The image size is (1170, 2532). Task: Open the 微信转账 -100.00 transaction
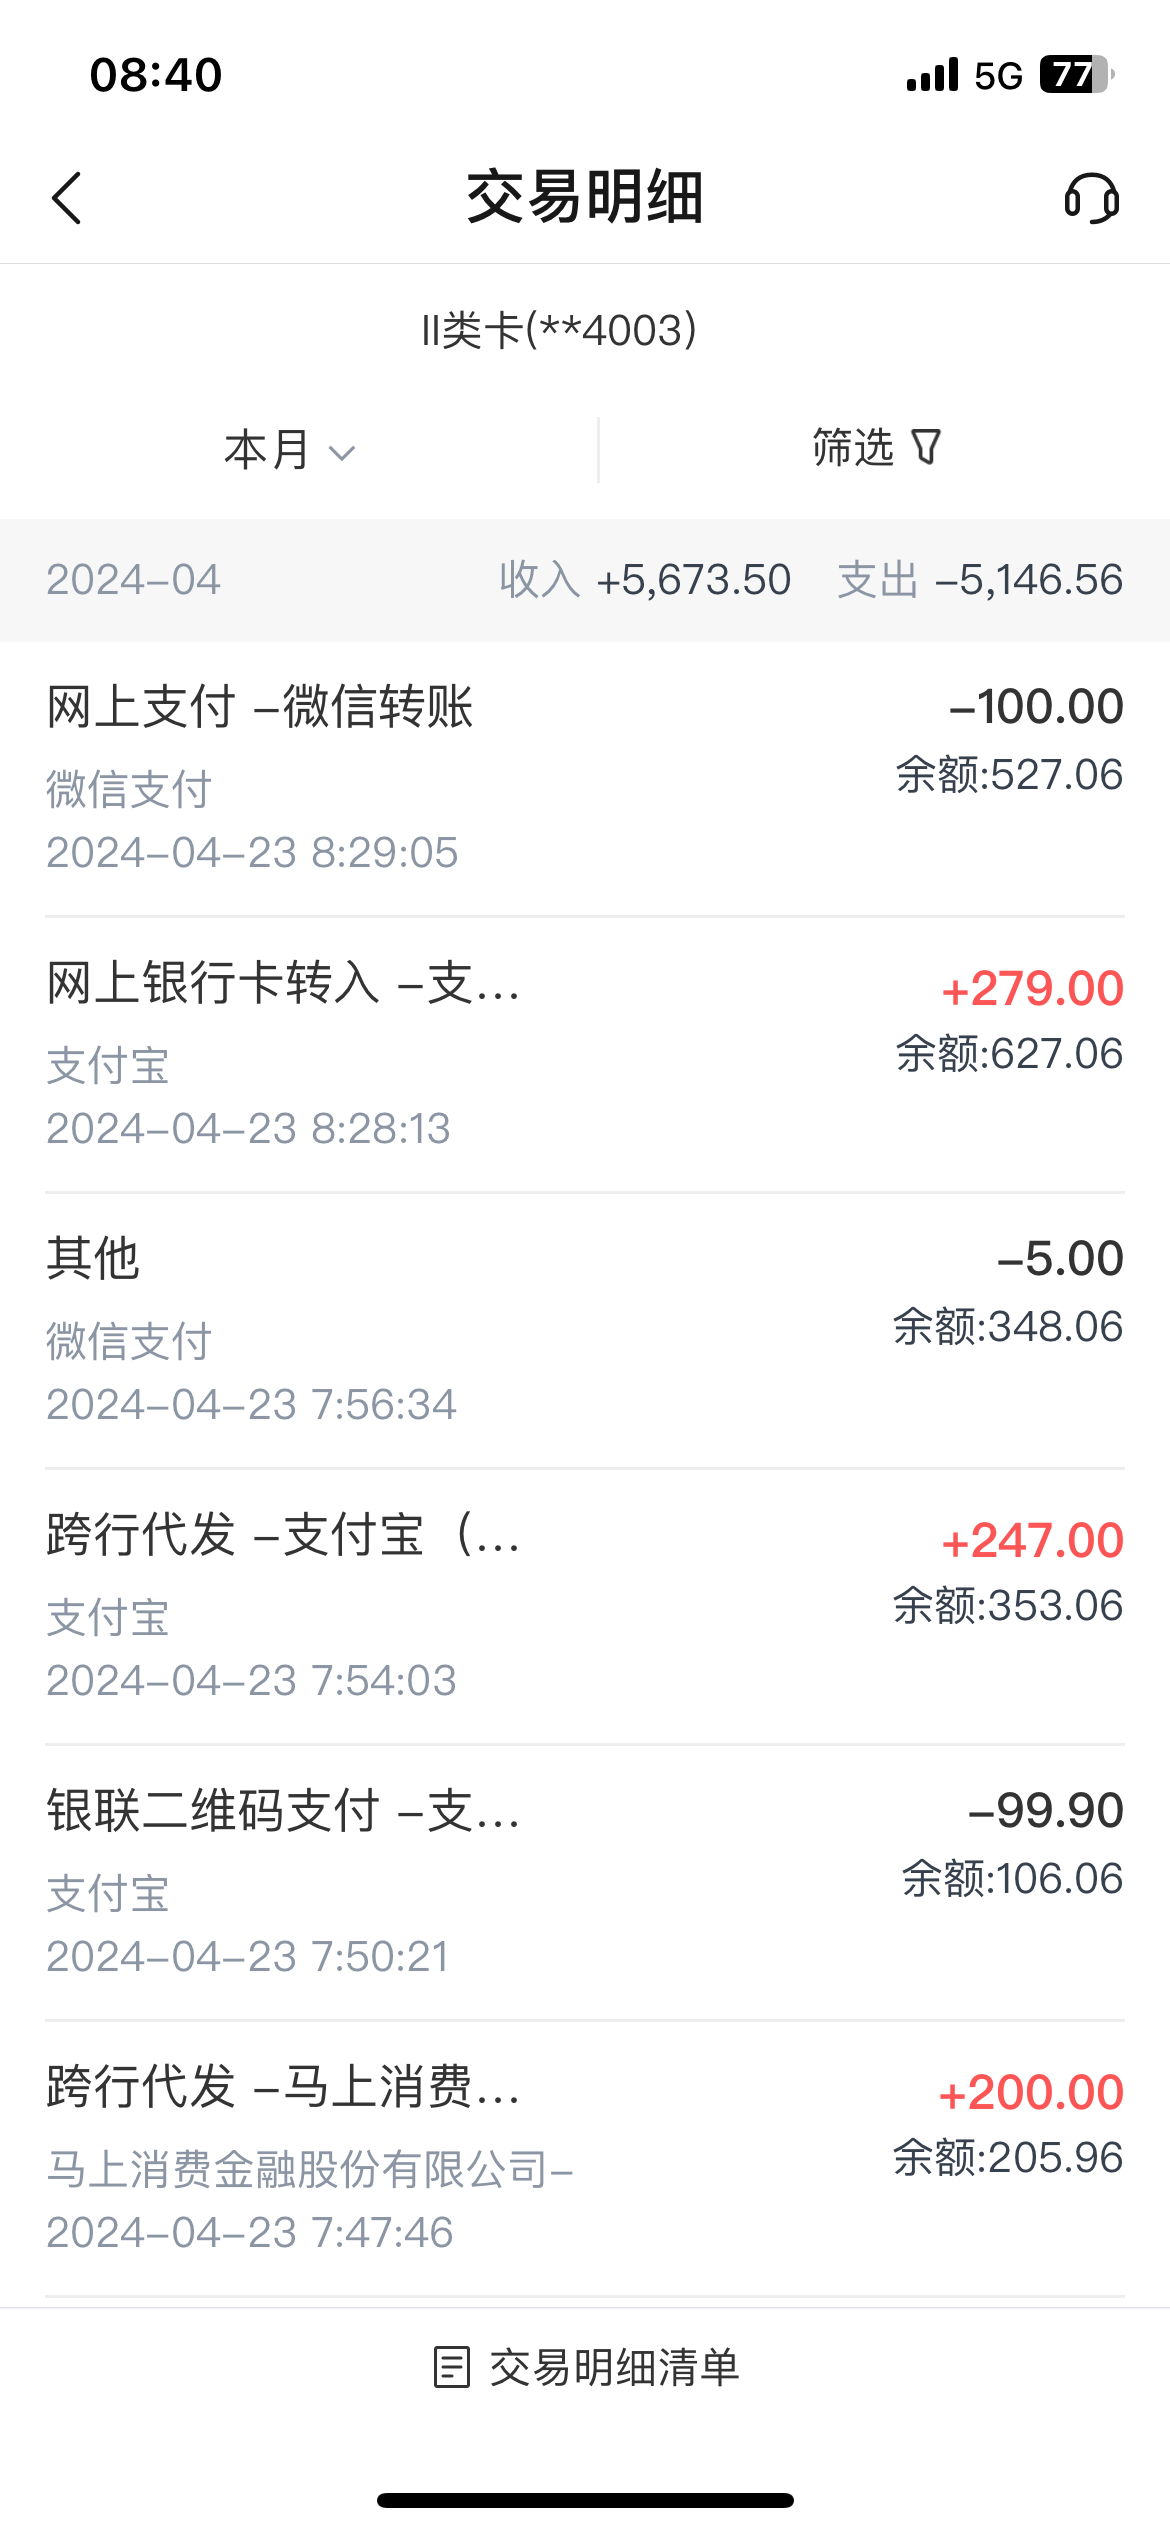pos(585,778)
